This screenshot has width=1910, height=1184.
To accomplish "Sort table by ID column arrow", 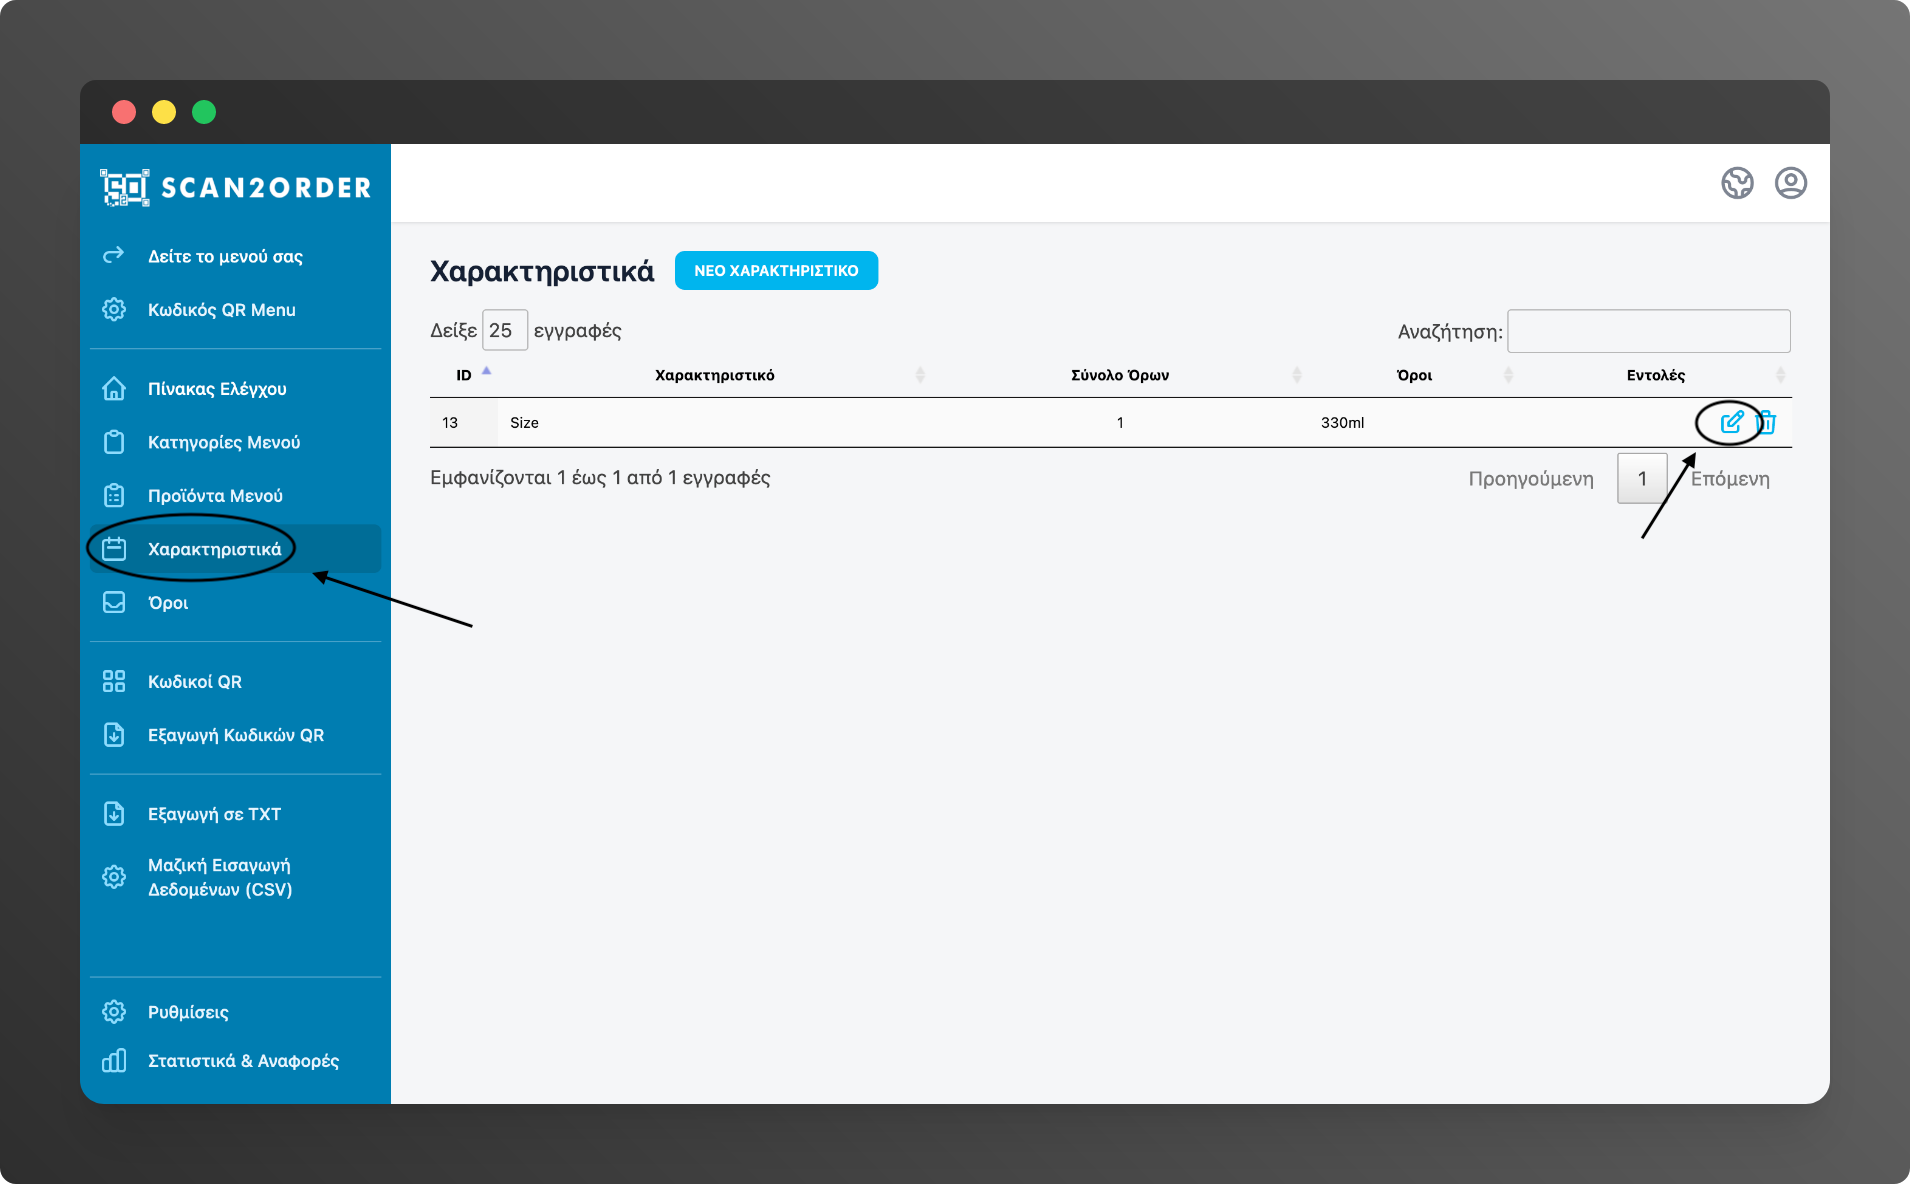I will pyautogui.click(x=487, y=372).
